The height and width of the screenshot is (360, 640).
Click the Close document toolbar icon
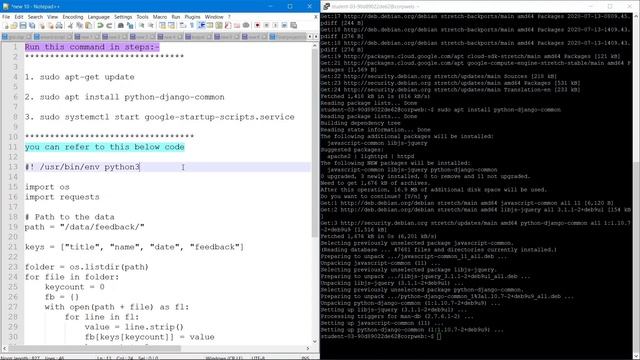(x=42, y=26)
